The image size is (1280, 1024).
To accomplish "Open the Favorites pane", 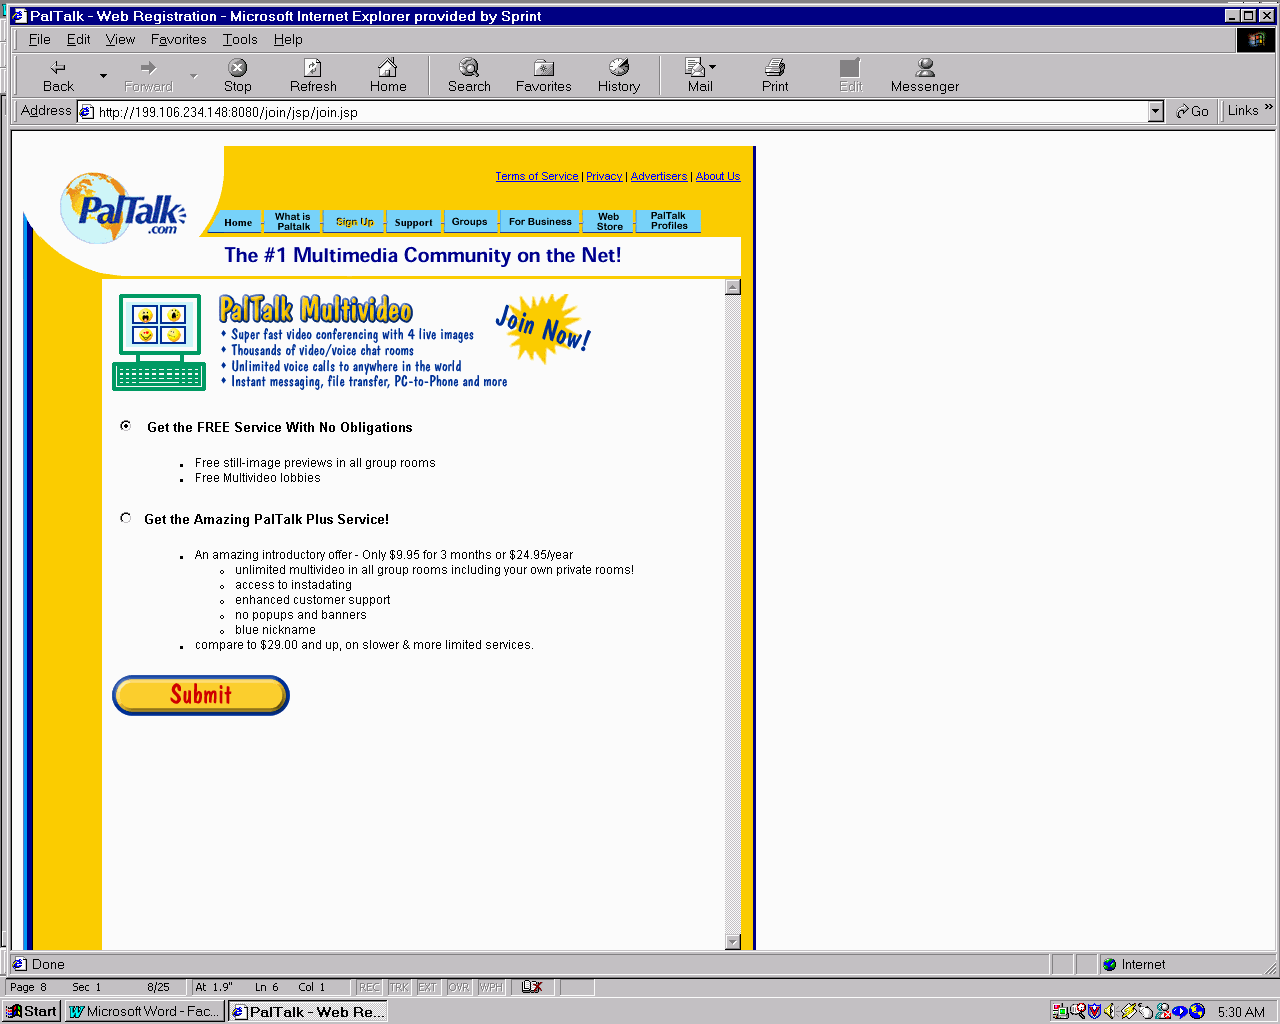I will [543, 75].
